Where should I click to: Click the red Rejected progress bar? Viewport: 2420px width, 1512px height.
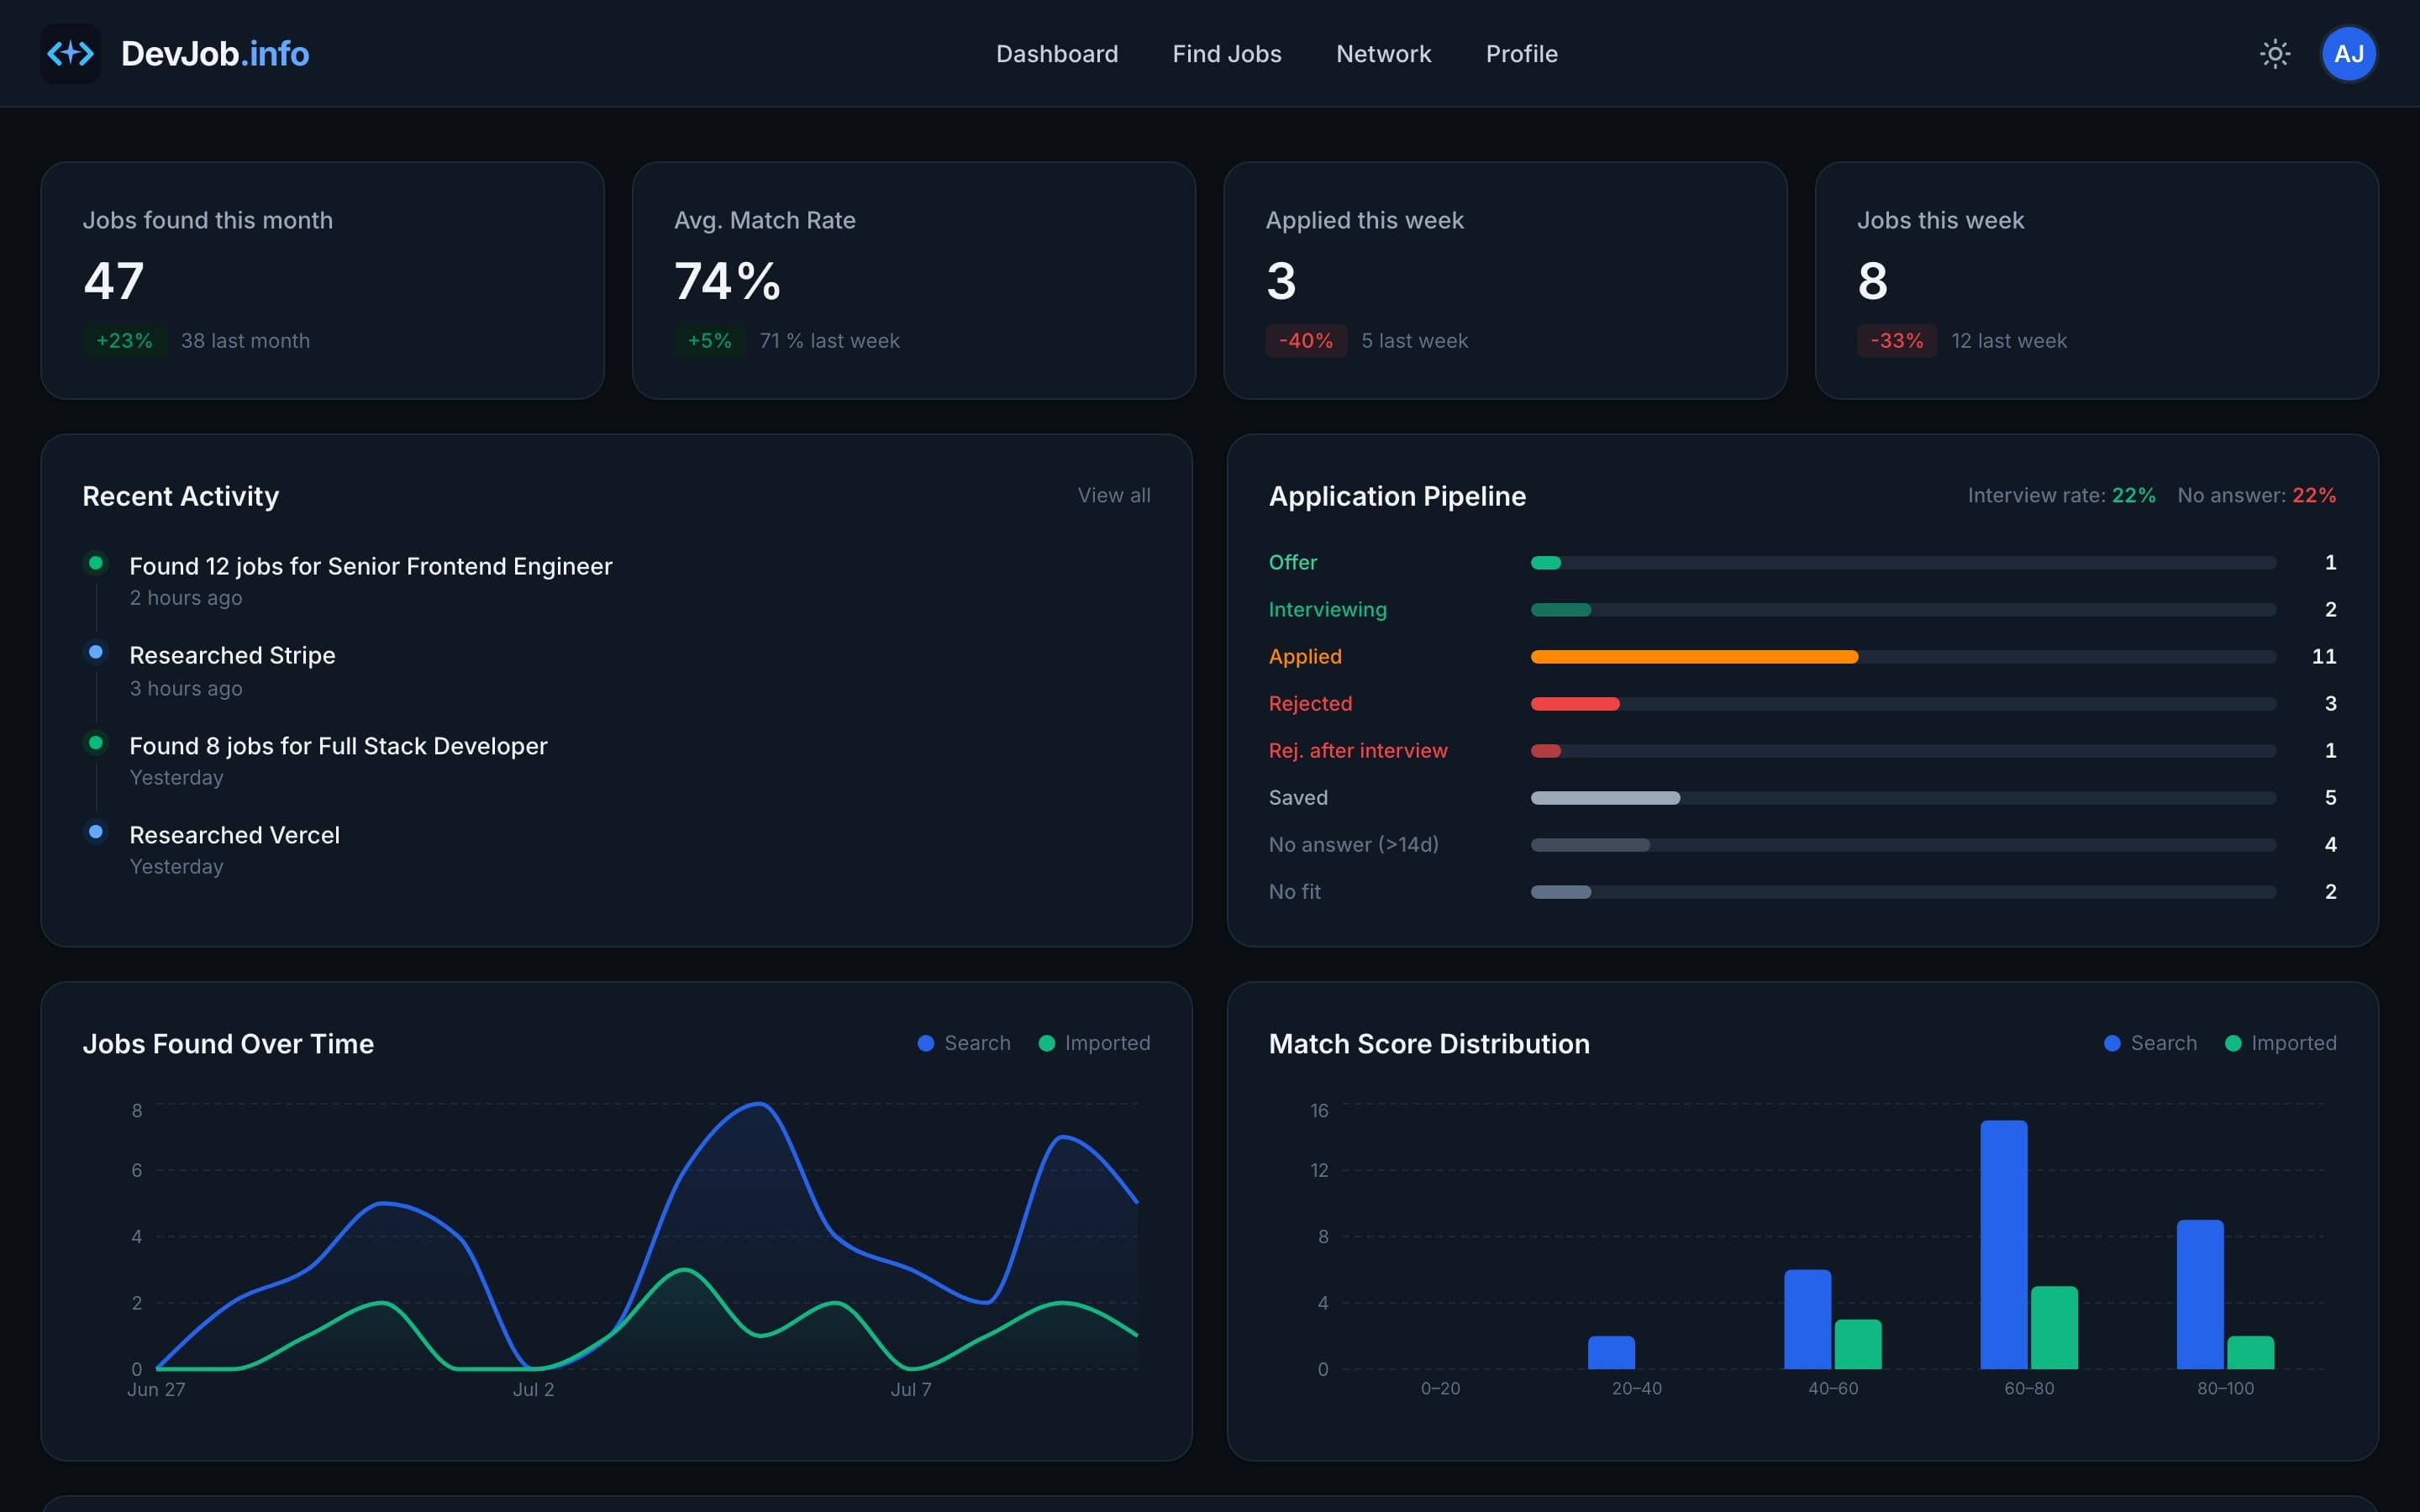(x=1575, y=704)
